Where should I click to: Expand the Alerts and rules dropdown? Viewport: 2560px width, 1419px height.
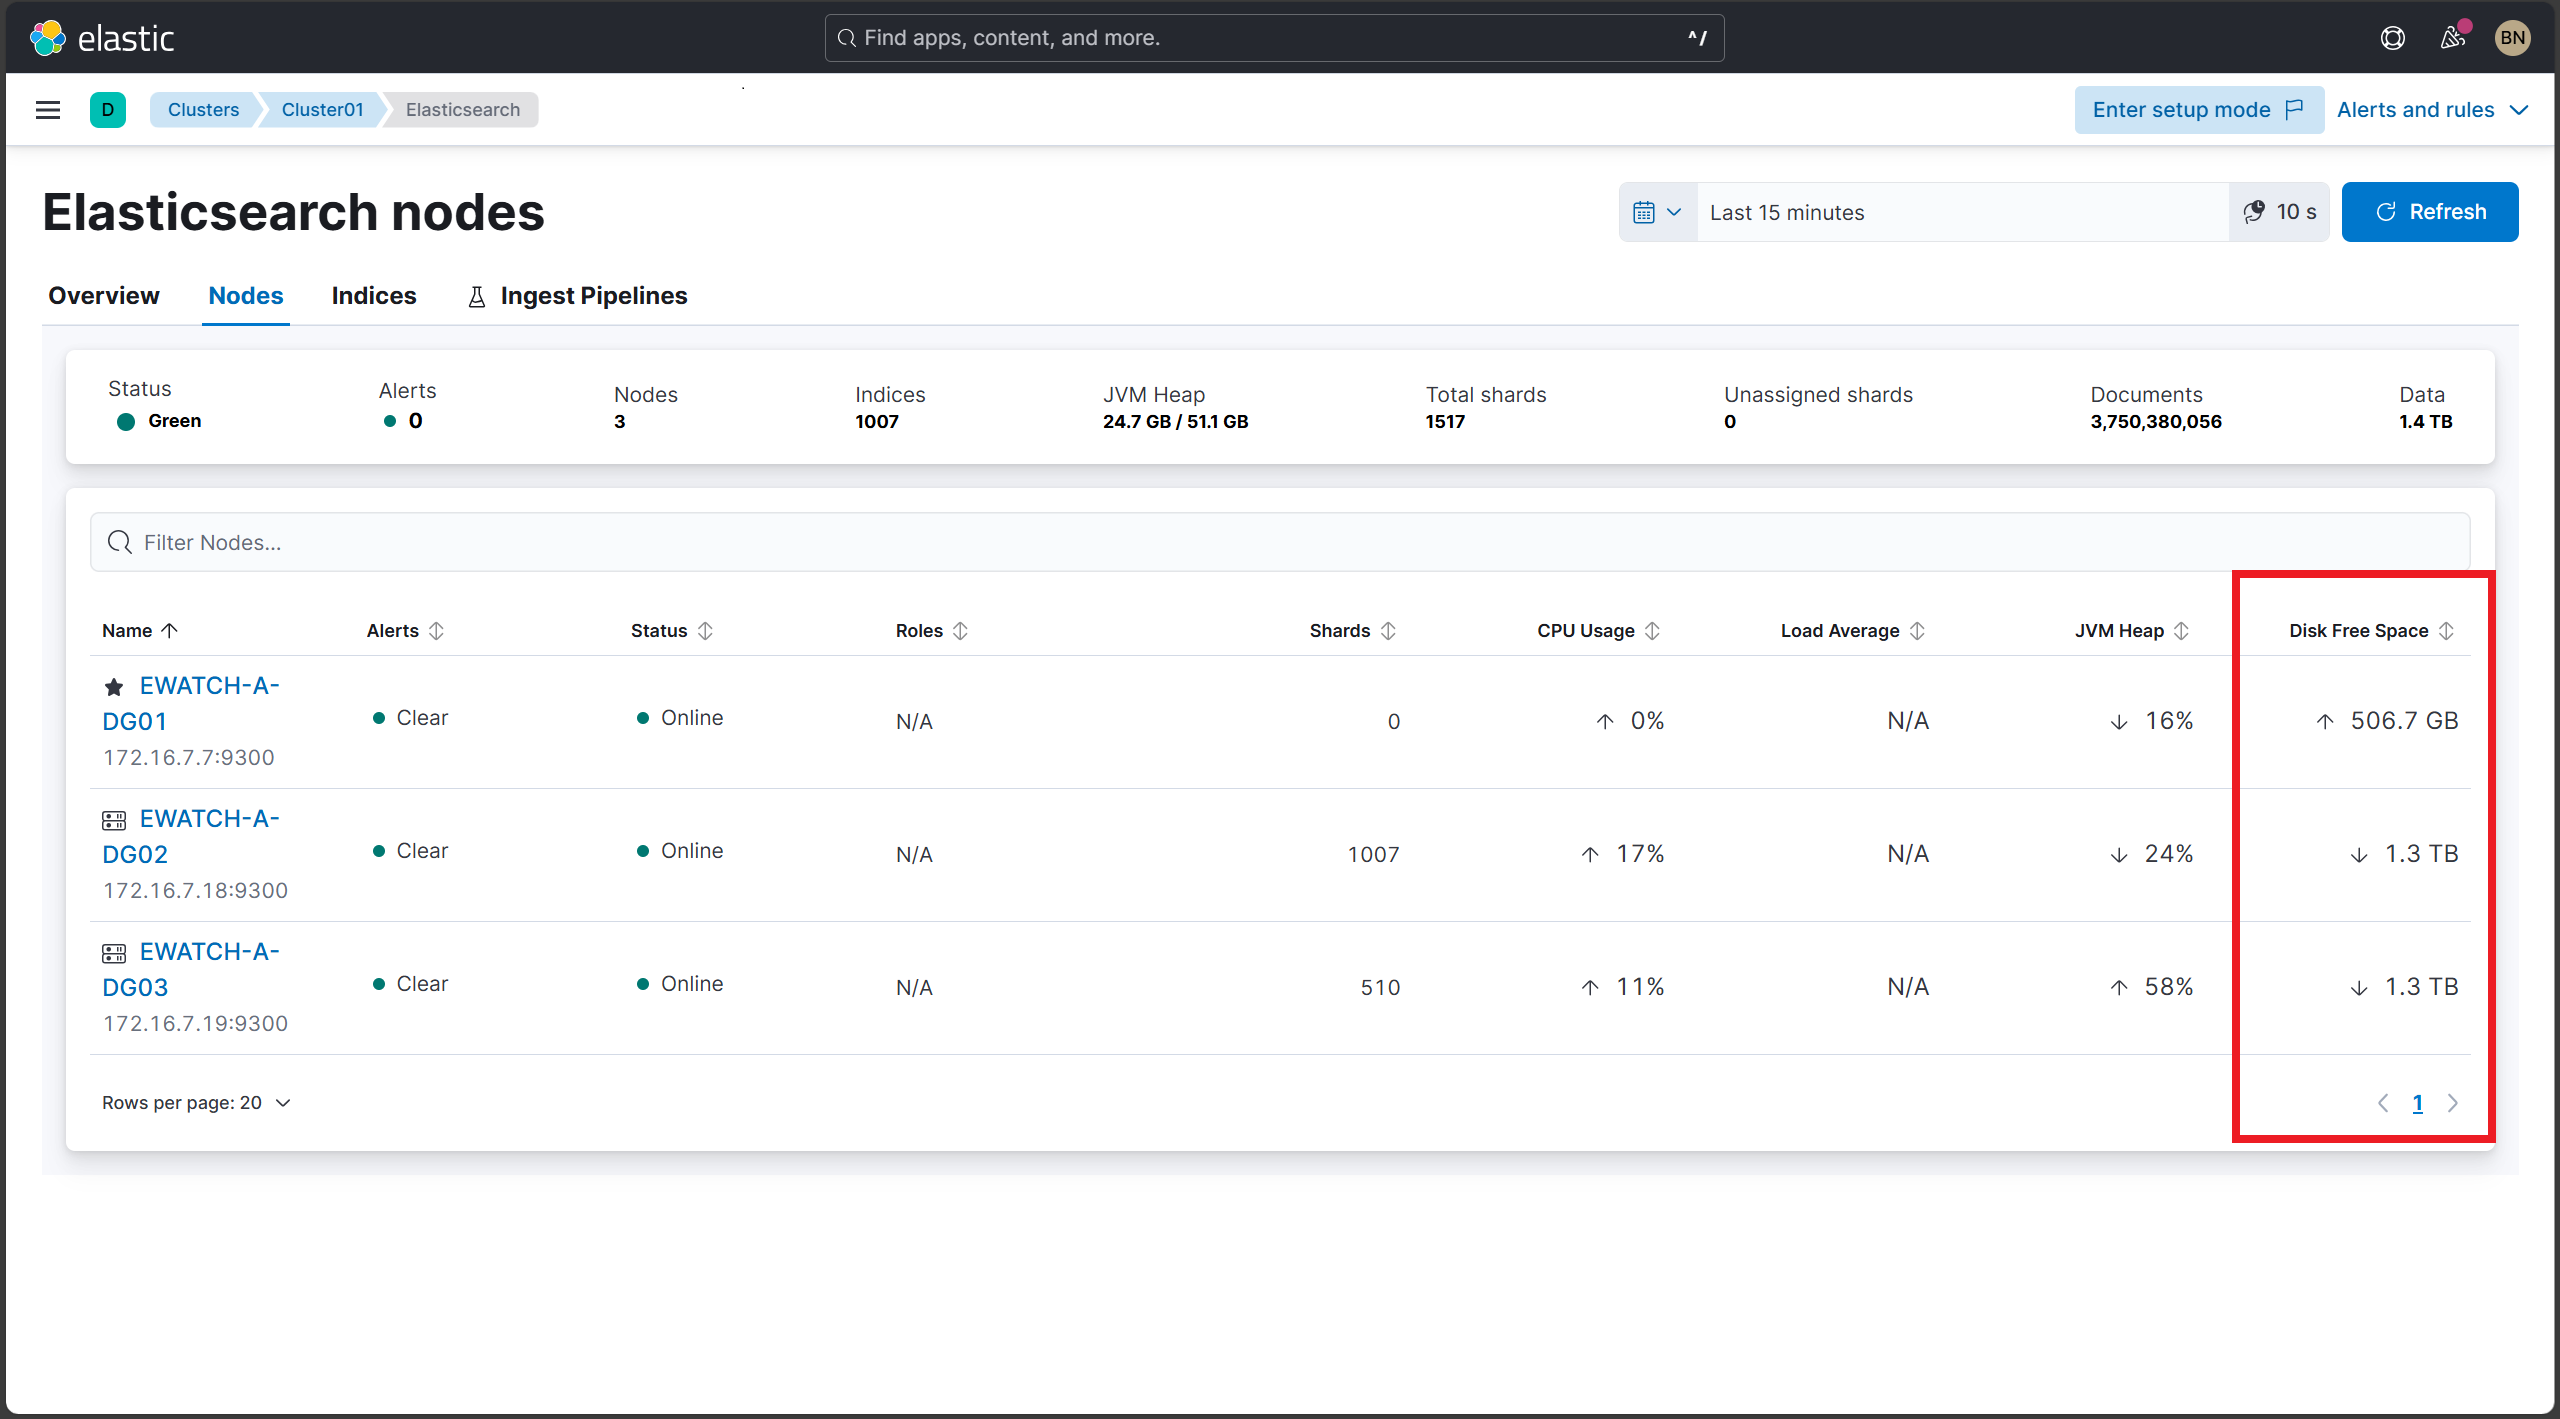click(x=2433, y=109)
